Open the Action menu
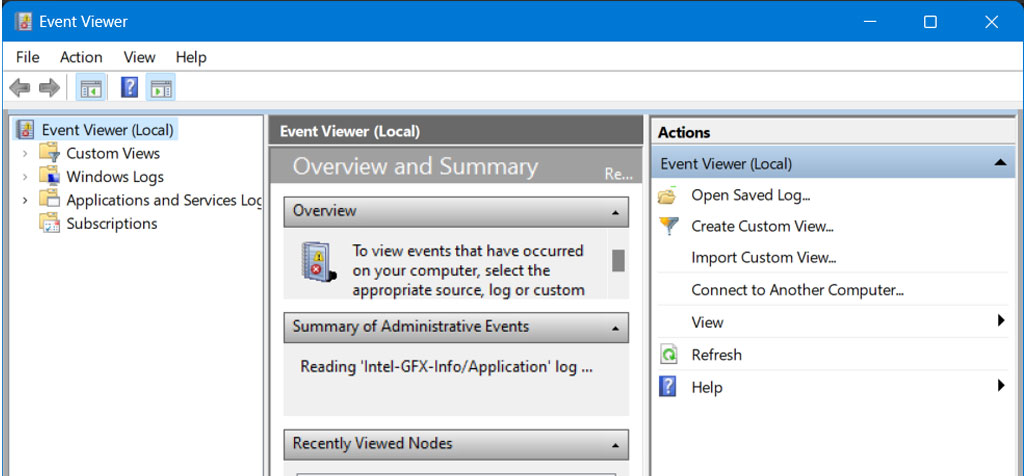The height and width of the screenshot is (476, 1024). pyautogui.click(x=81, y=57)
